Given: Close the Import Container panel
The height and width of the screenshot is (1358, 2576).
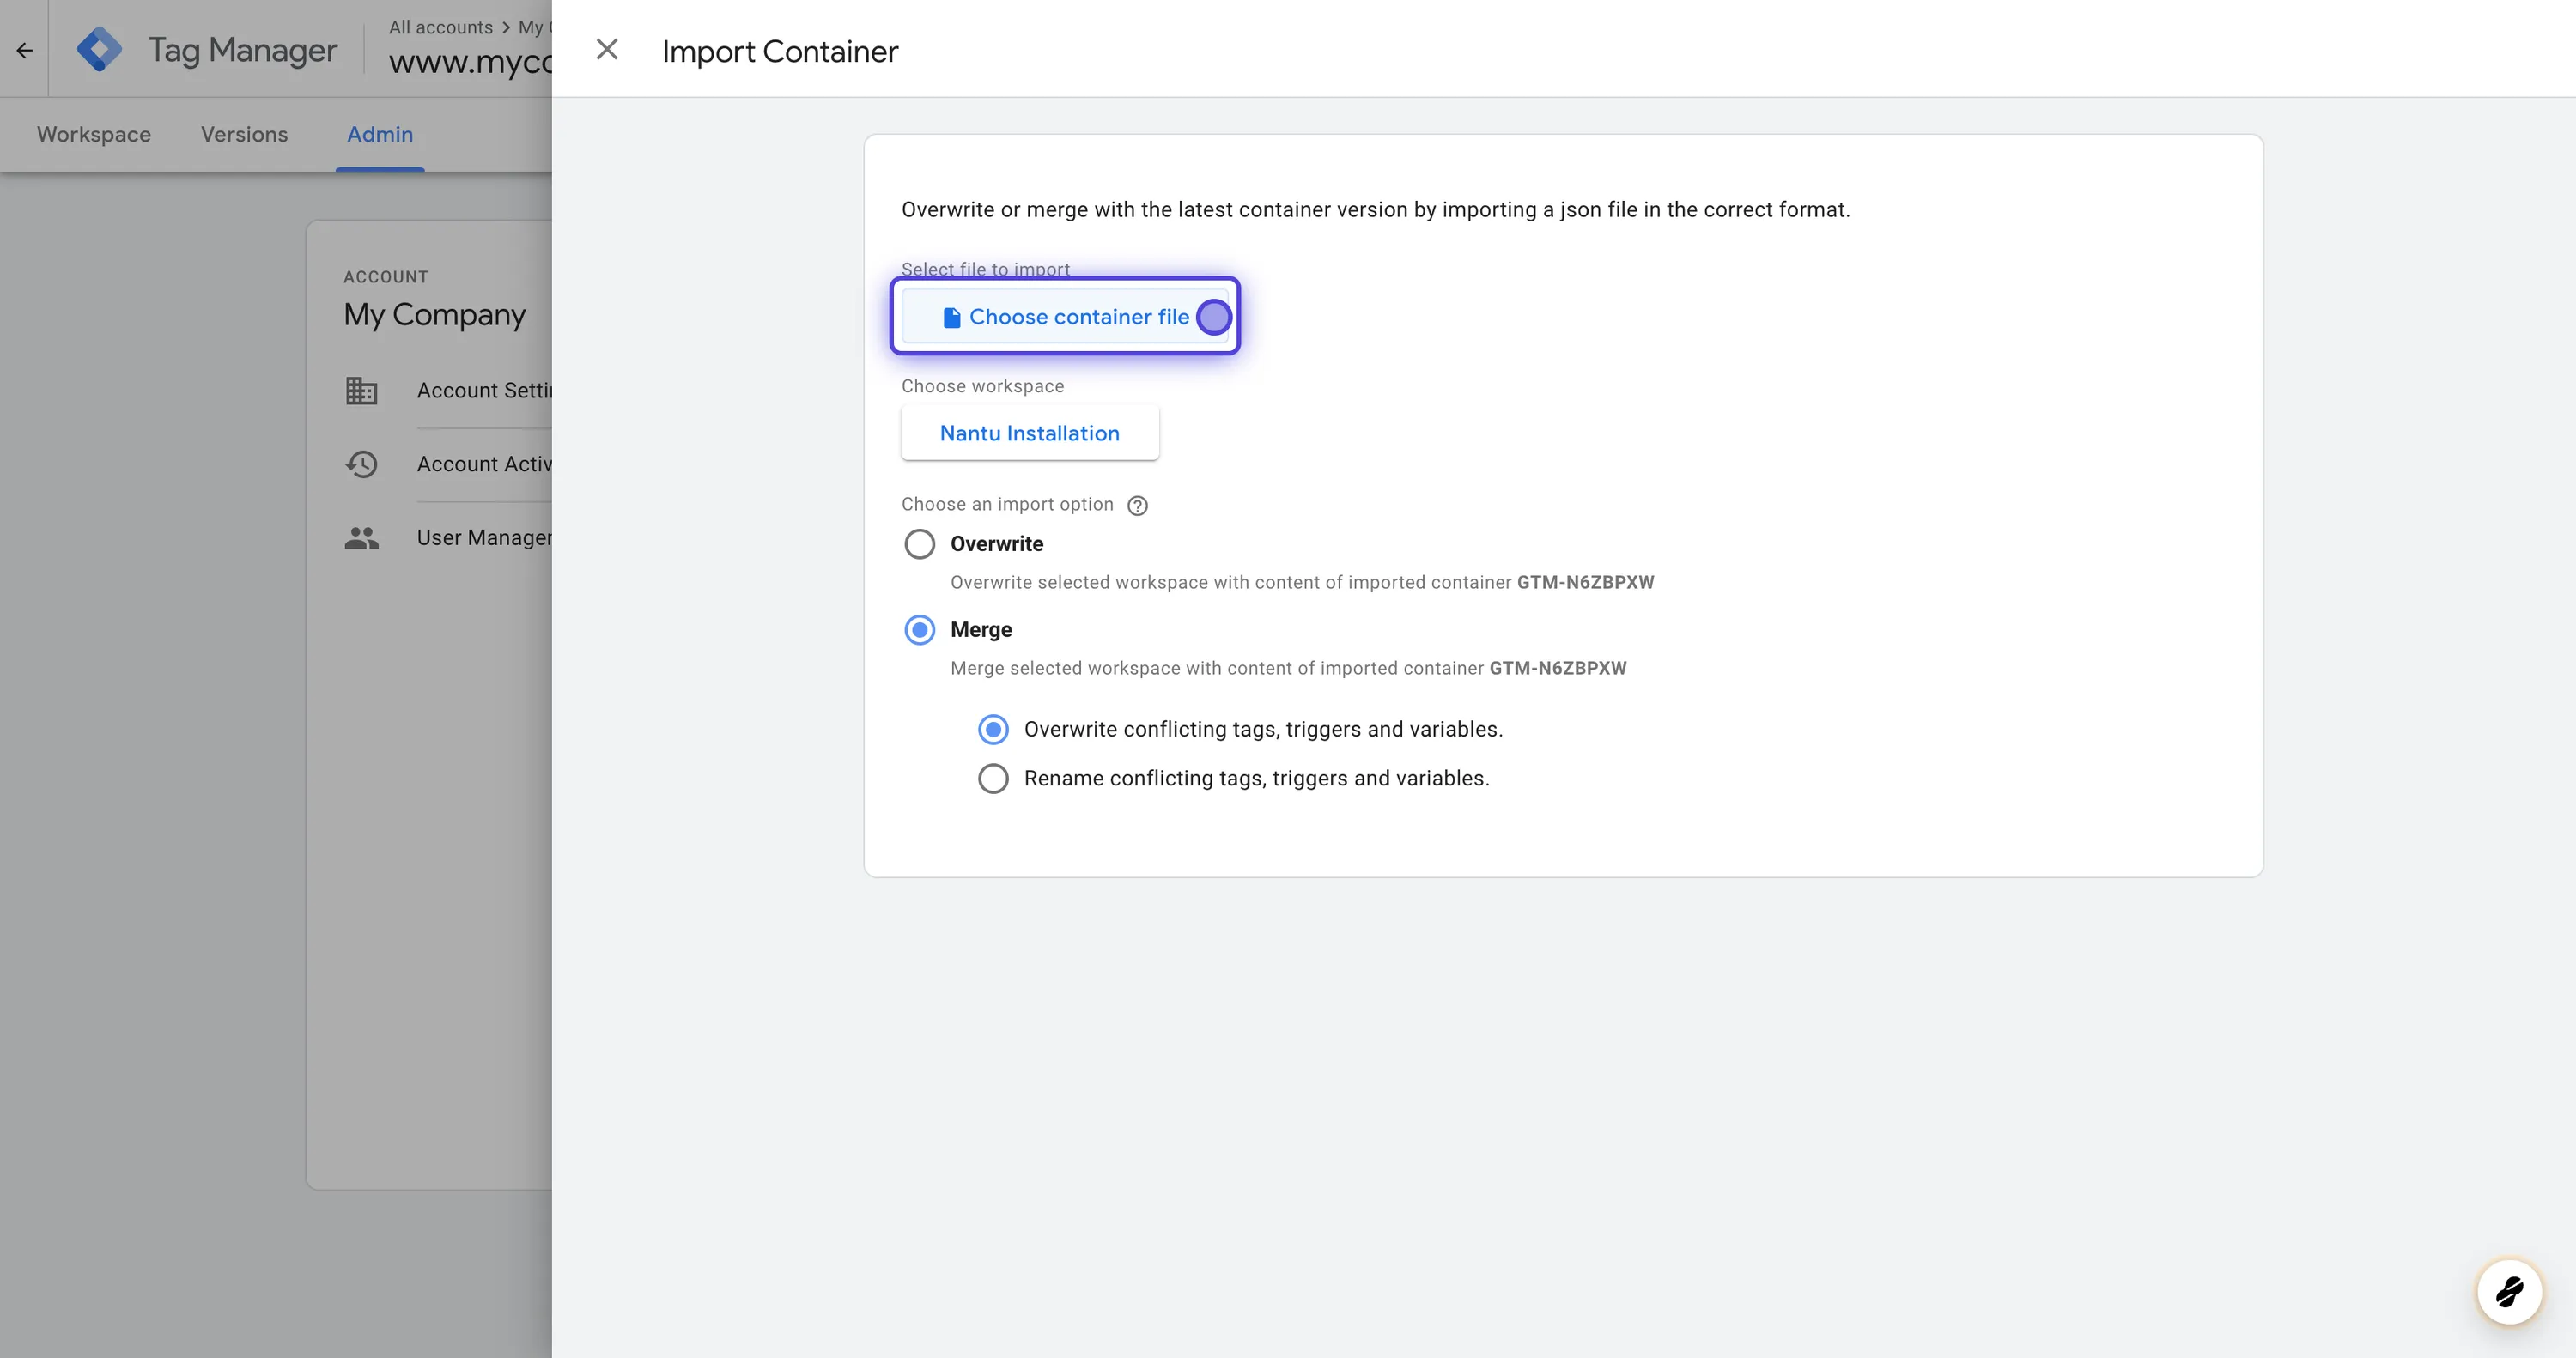Looking at the screenshot, I should click(x=607, y=49).
